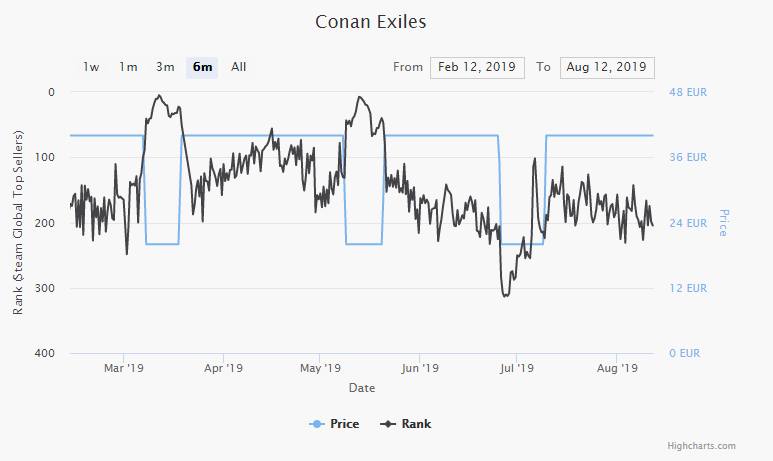
Task: Open the Highcharts.com credits link
Action: pyautogui.click(x=701, y=446)
